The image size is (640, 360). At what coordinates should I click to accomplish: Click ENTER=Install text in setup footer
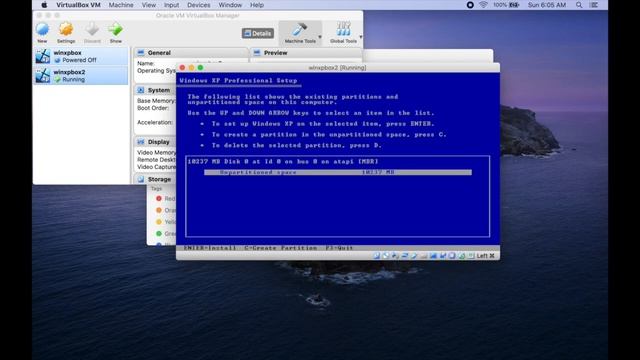[209, 248]
